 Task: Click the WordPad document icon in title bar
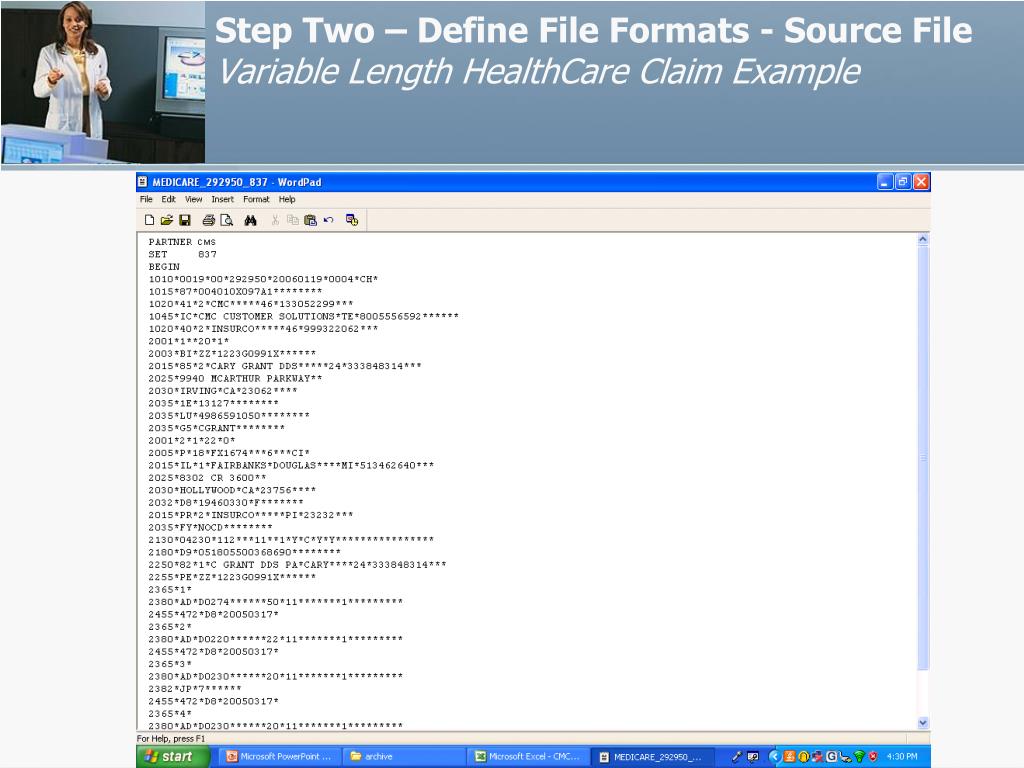coord(142,182)
